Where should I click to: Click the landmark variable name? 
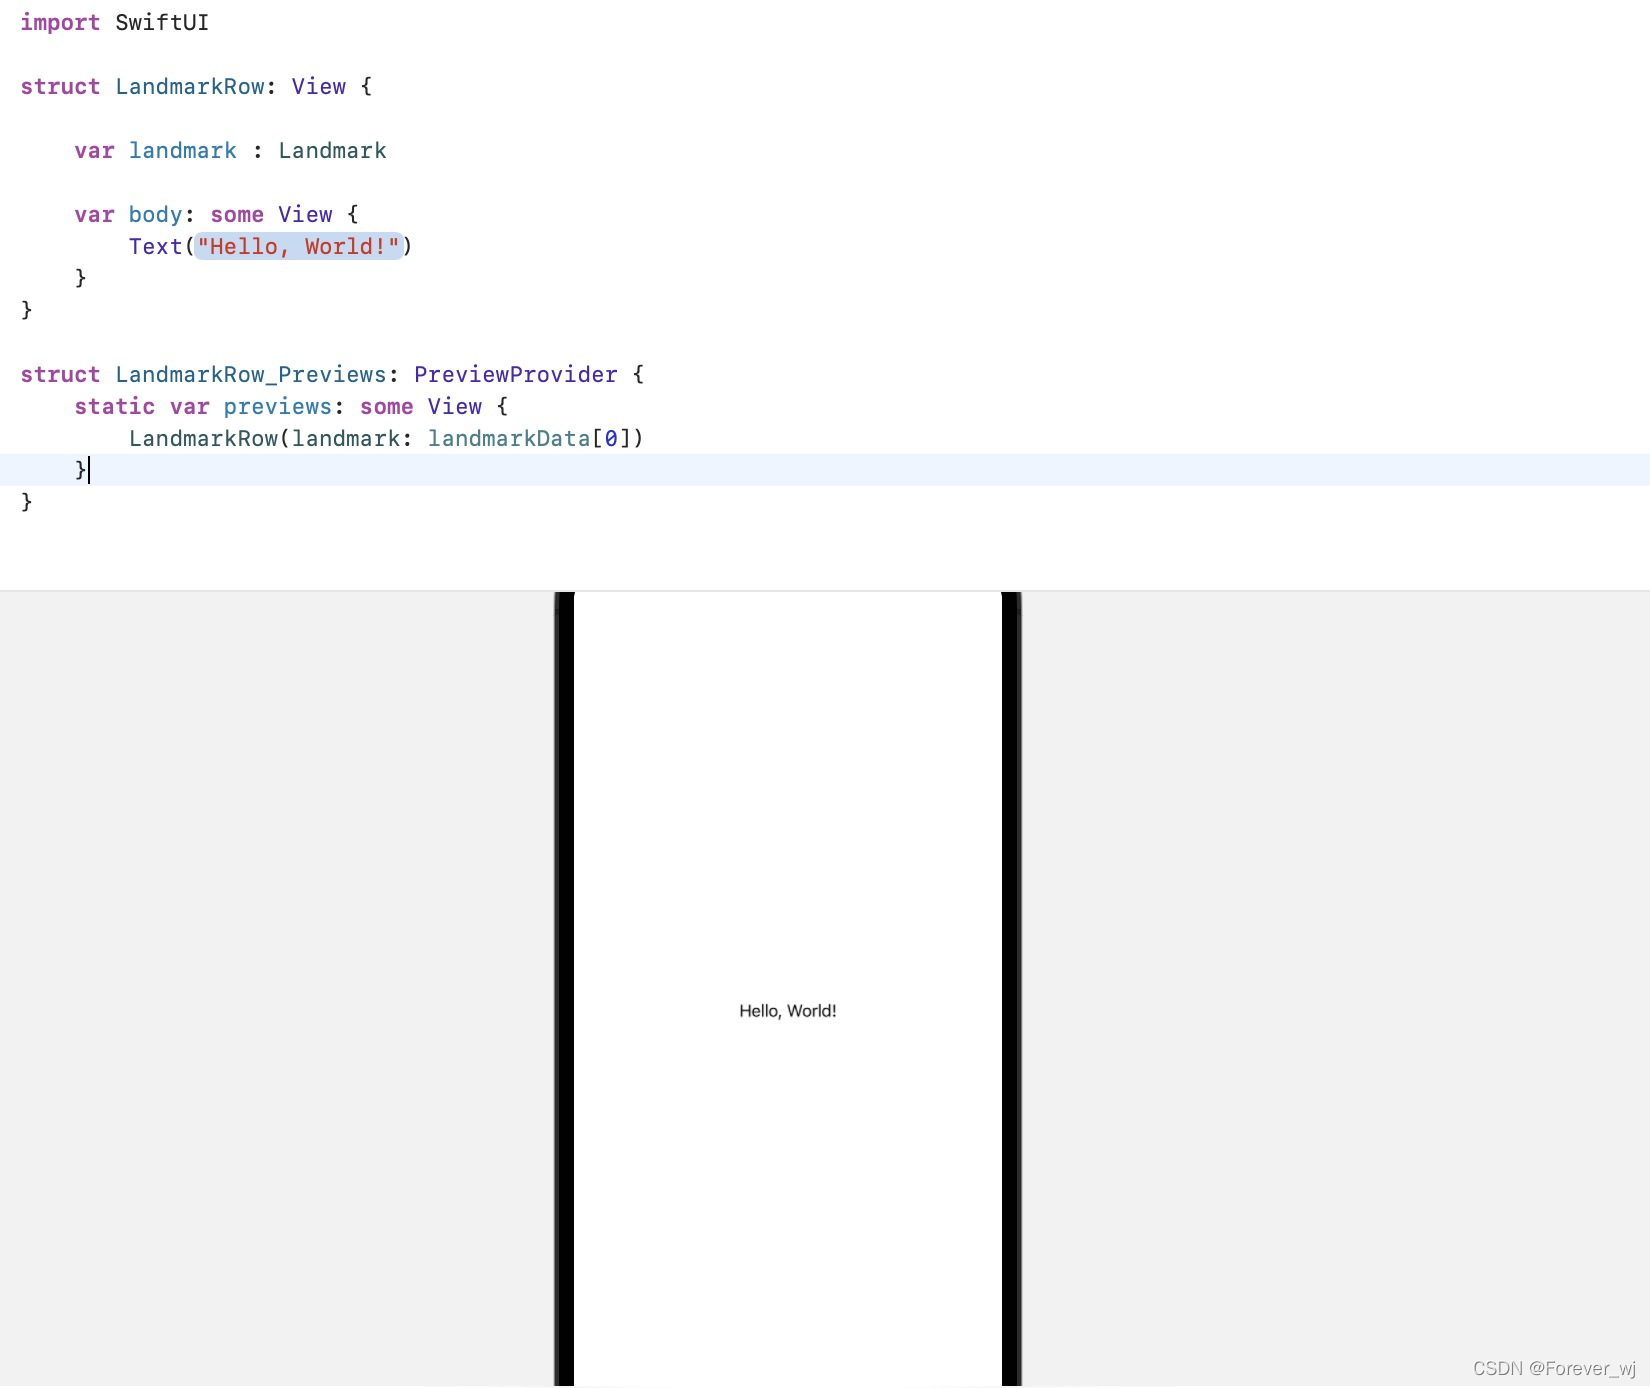tap(183, 151)
